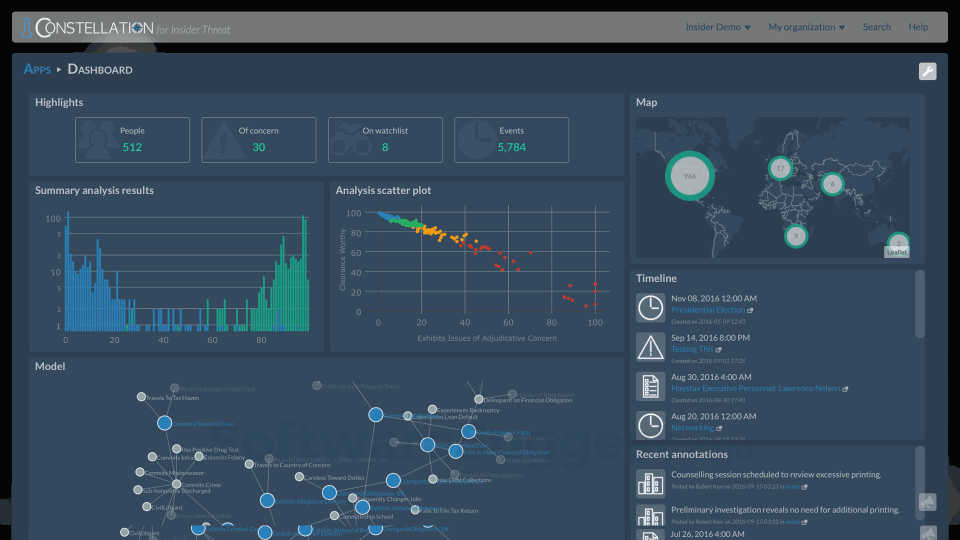Expand the My organization dropdown
This screenshot has height=540, width=960.
806,27
